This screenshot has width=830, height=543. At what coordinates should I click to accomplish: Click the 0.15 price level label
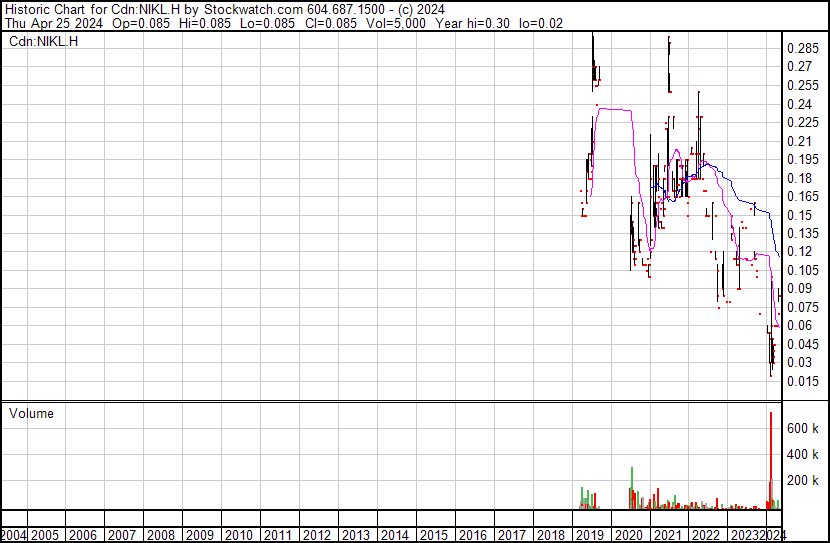[800, 215]
